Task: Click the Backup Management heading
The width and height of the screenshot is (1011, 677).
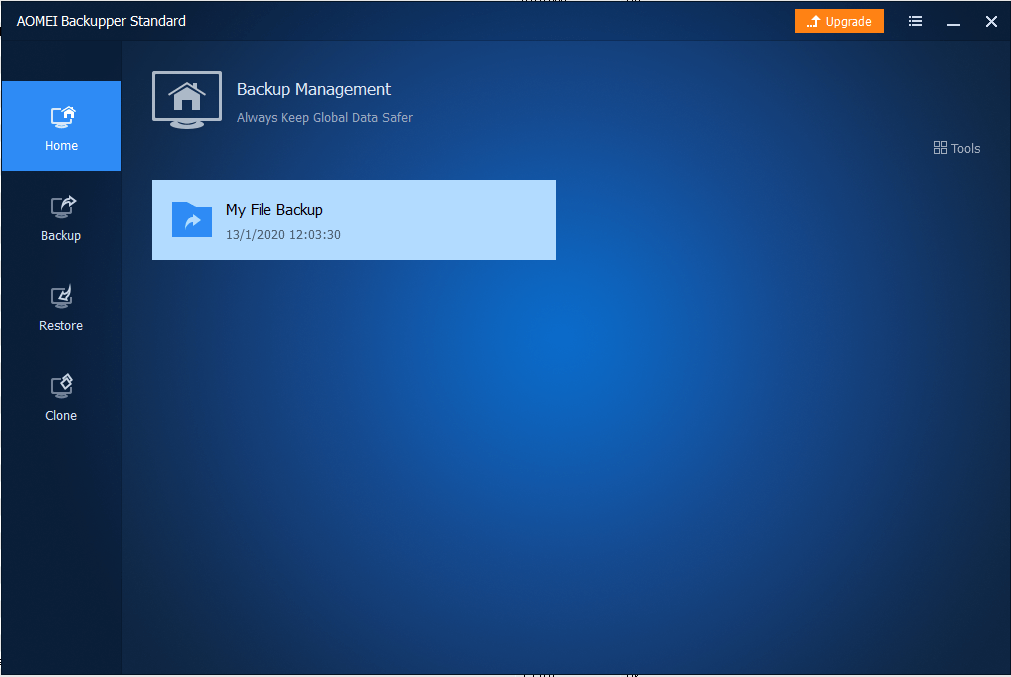Action: [313, 89]
